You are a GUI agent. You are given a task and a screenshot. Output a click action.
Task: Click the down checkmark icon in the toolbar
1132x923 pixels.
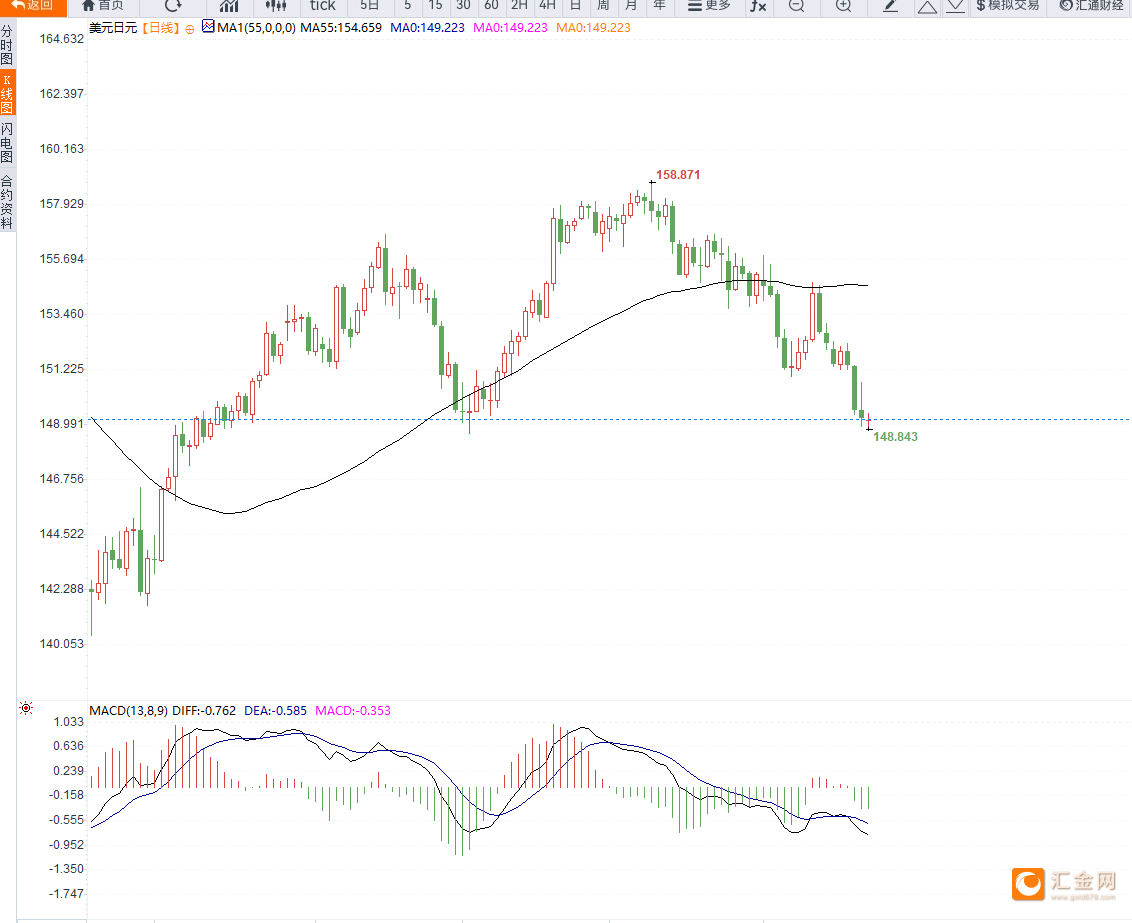955,6
